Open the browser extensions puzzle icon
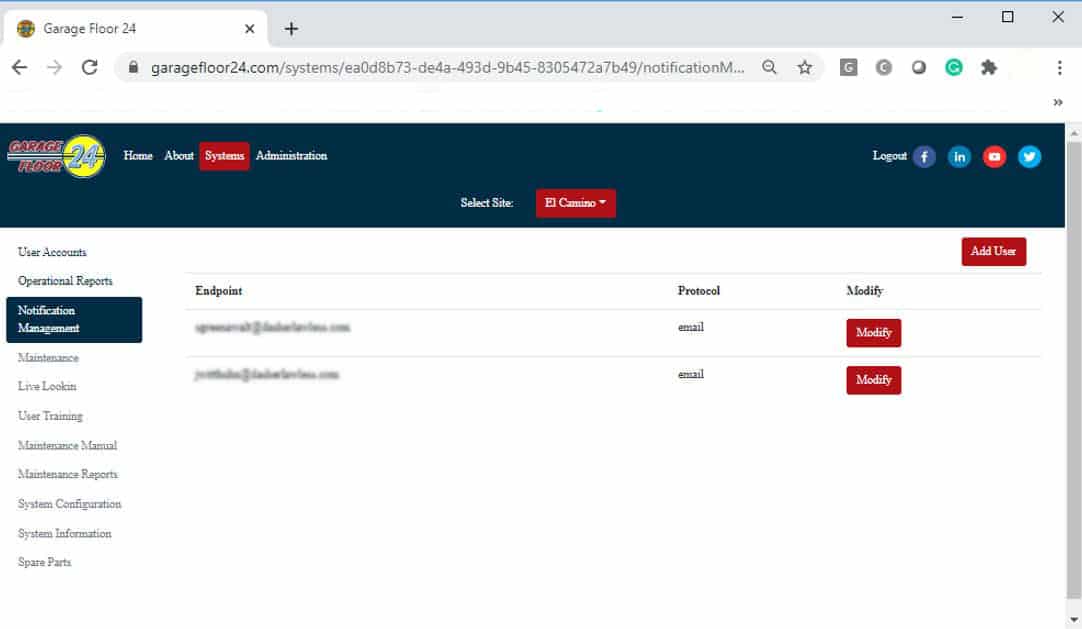This screenshot has width=1082, height=629. click(989, 68)
